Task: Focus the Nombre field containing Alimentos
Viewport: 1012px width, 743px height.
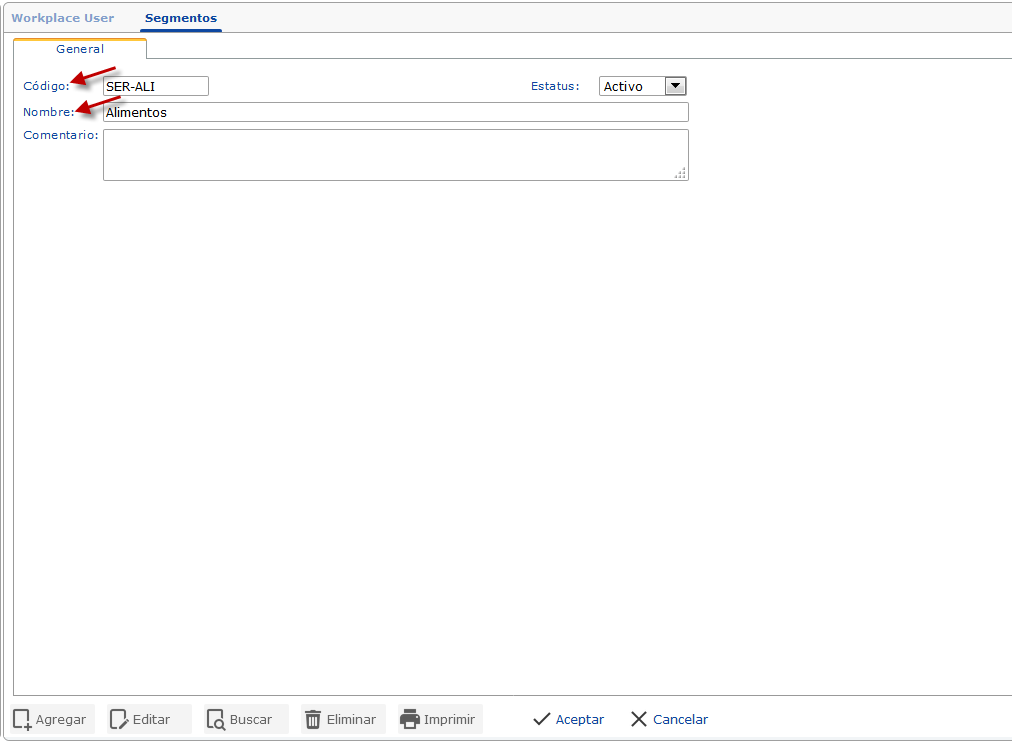Action: [x=396, y=112]
